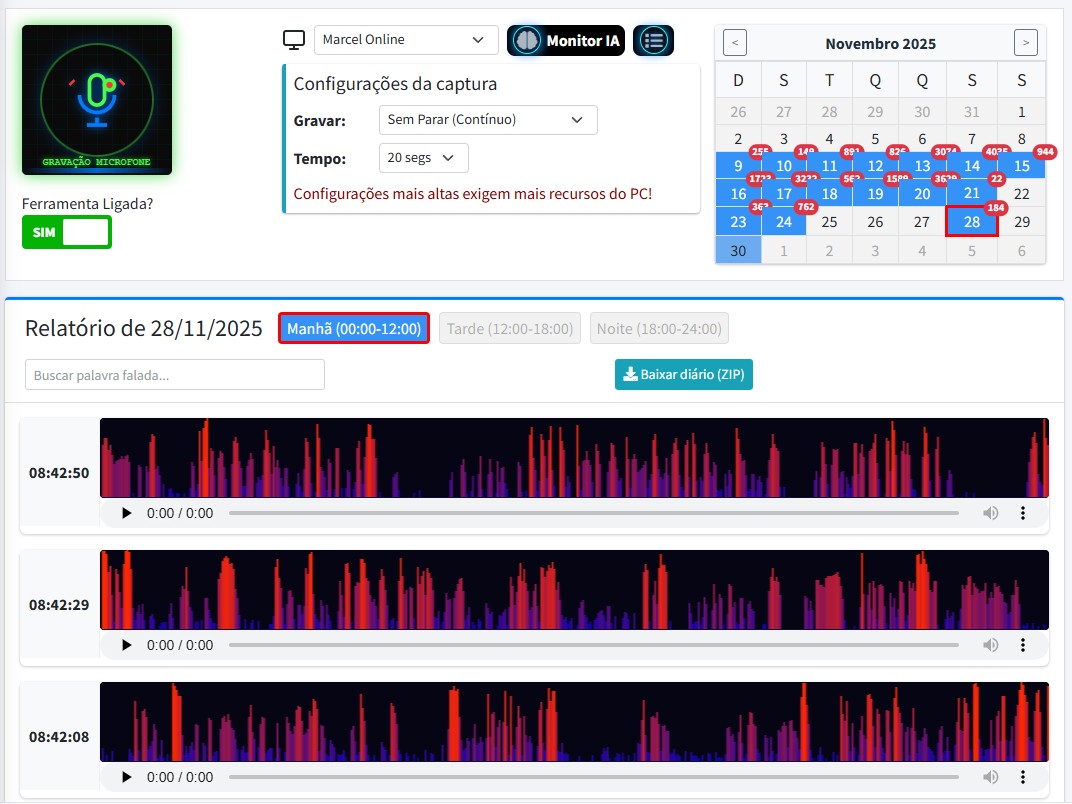Play the 08:42:29 audio recording
Image resolution: width=1072 pixels, height=804 pixels.
126,645
